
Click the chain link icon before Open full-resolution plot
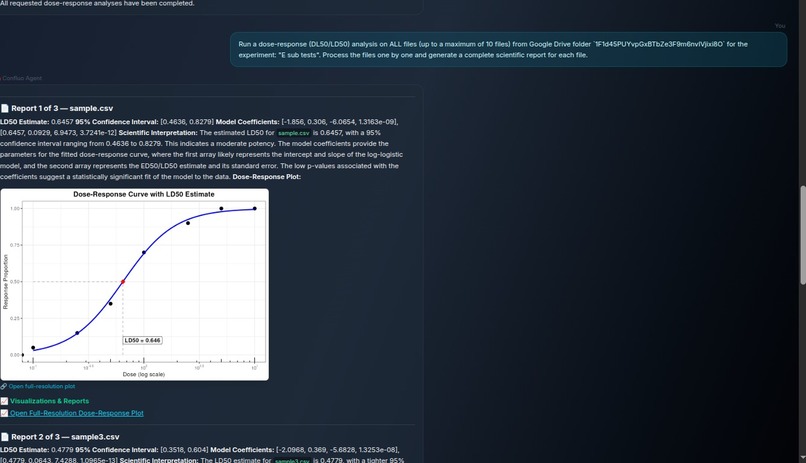click(x=4, y=386)
